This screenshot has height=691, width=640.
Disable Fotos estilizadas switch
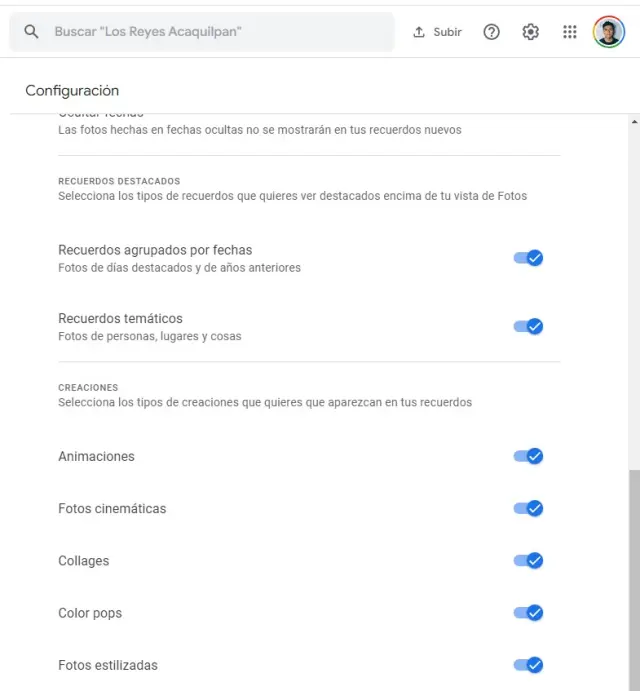[528, 665]
